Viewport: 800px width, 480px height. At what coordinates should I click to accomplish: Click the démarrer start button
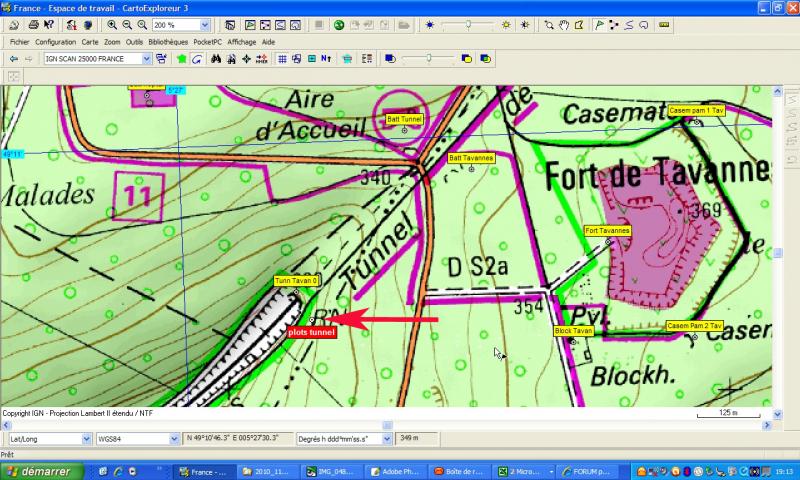click(x=41, y=471)
